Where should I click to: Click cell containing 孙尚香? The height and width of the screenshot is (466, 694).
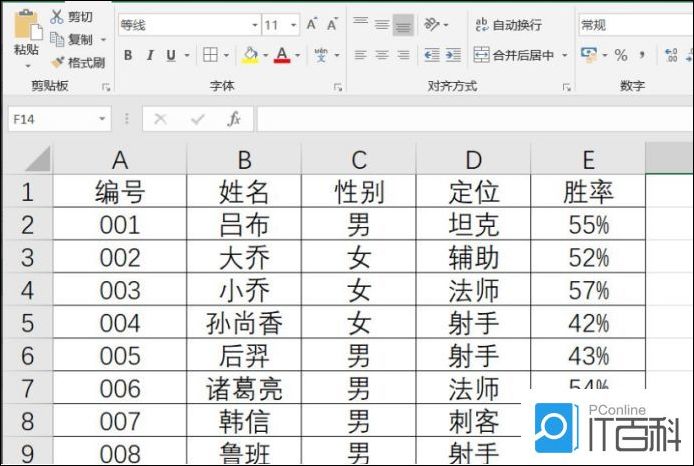pyautogui.click(x=244, y=323)
